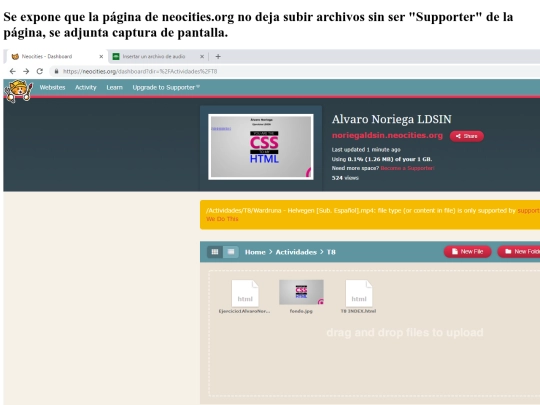This screenshot has height=405, width=540.
Task: Click T8 in the breadcrumb
Action: [331, 252]
